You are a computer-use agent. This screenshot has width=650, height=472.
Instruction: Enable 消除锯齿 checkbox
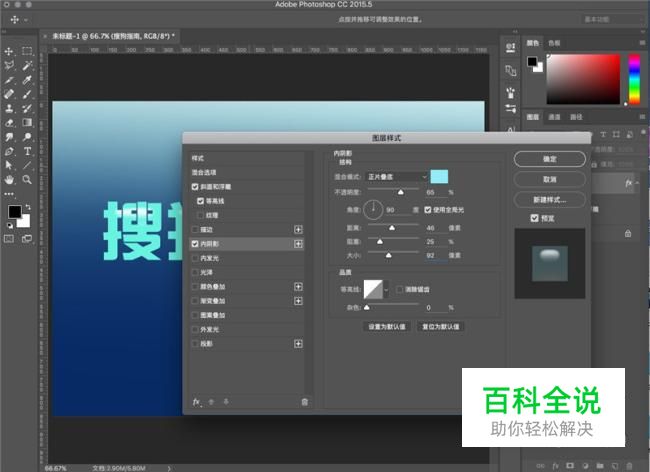(400, 289)
